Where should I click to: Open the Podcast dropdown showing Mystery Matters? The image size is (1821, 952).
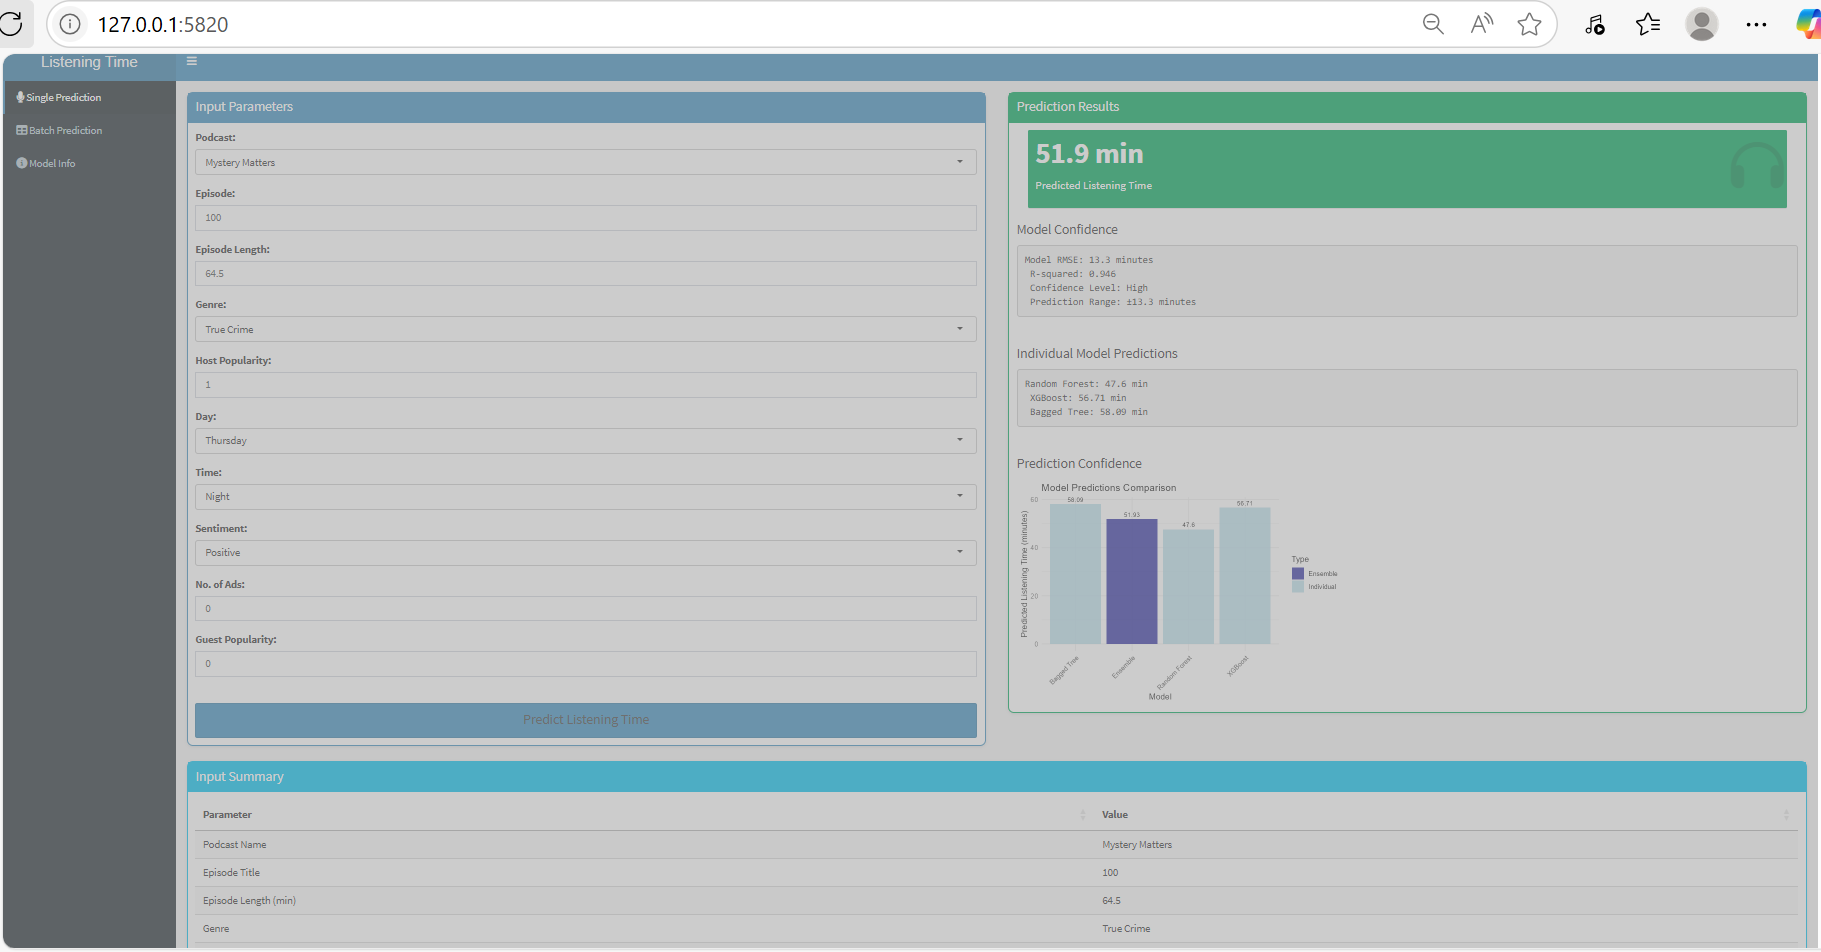pyautogui.click(x=585, y=162)
